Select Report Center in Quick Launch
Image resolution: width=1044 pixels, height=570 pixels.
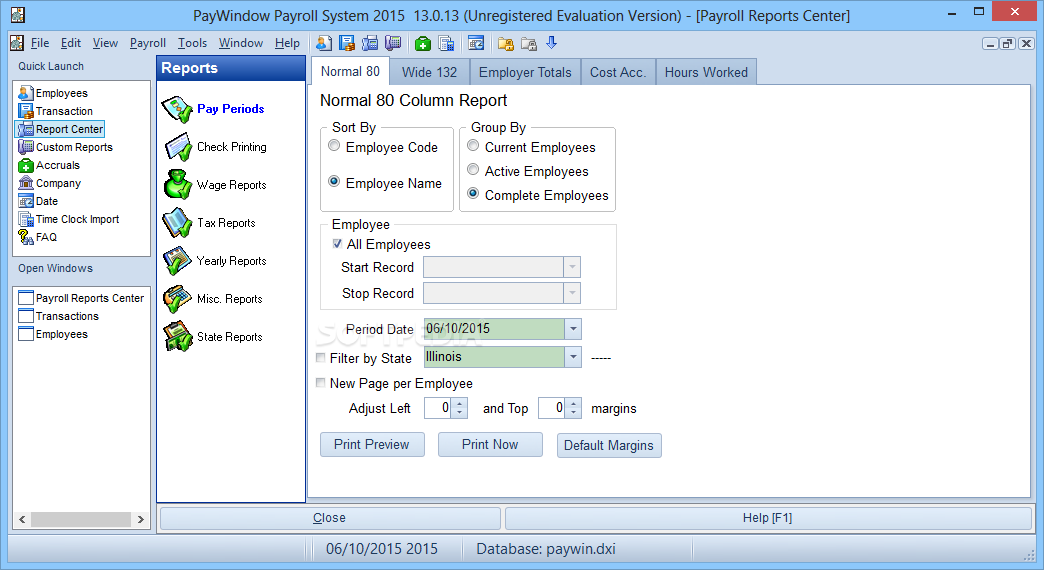tap(61, 129)
